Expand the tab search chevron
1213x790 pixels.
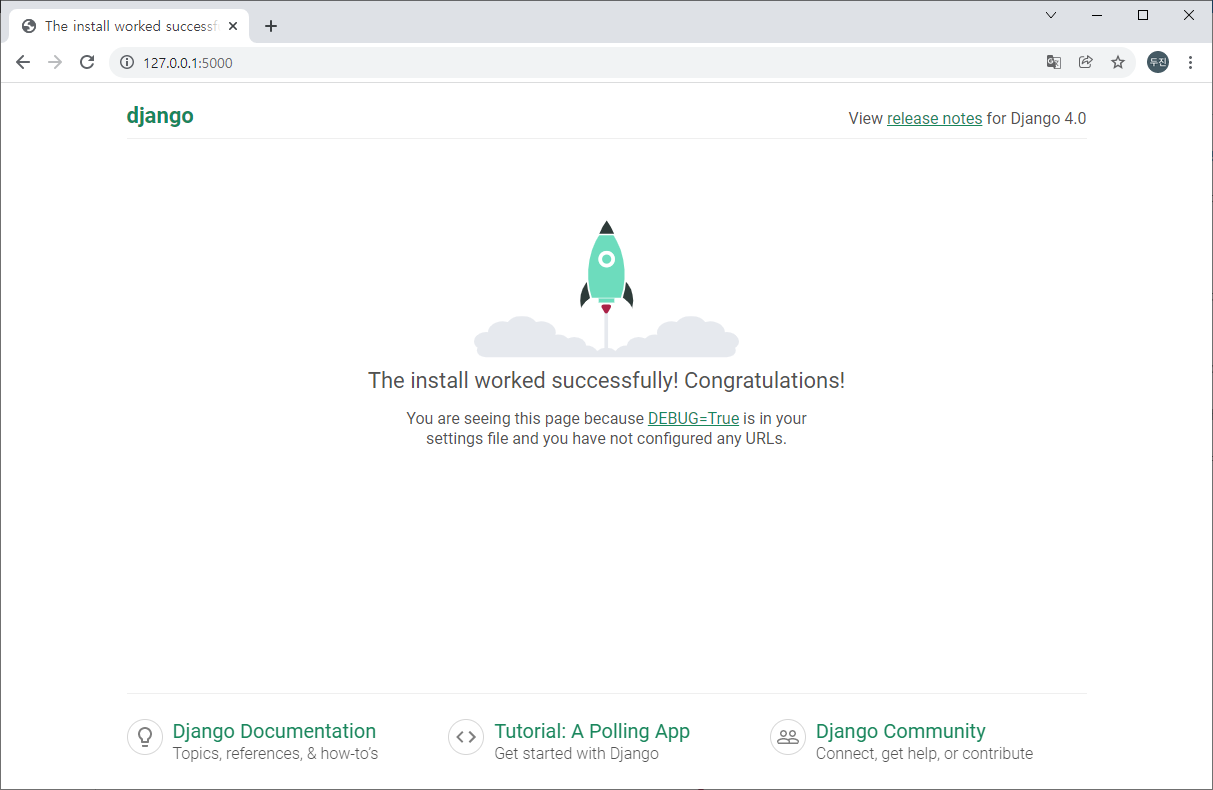tap(1051, 15)
